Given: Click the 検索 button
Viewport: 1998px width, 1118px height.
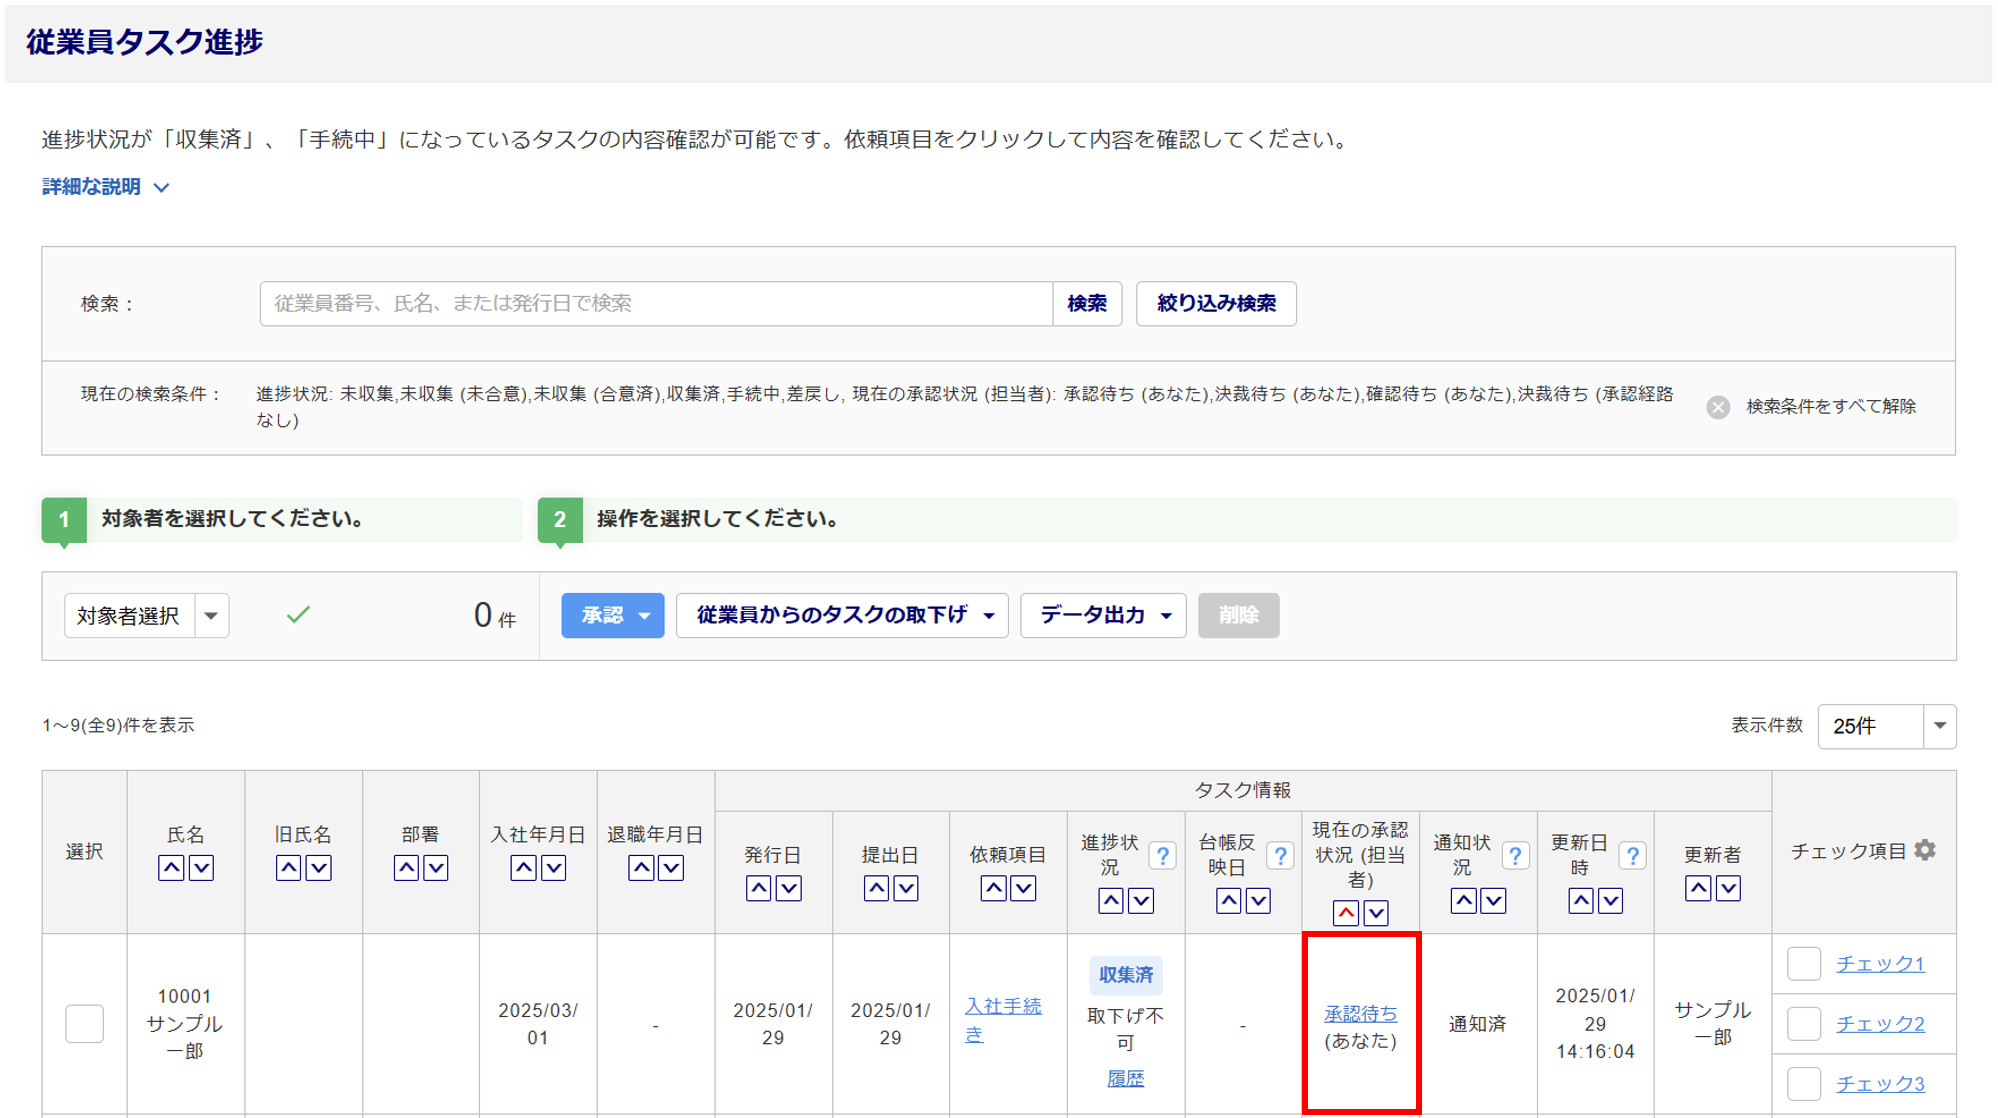Looking at the screenshot, I should tap(1087, 303).
